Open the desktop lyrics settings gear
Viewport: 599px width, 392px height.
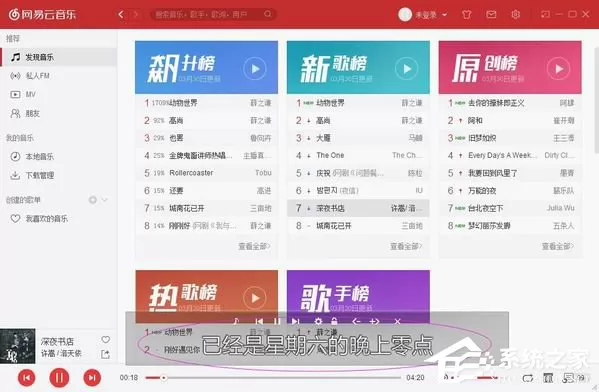318,321
